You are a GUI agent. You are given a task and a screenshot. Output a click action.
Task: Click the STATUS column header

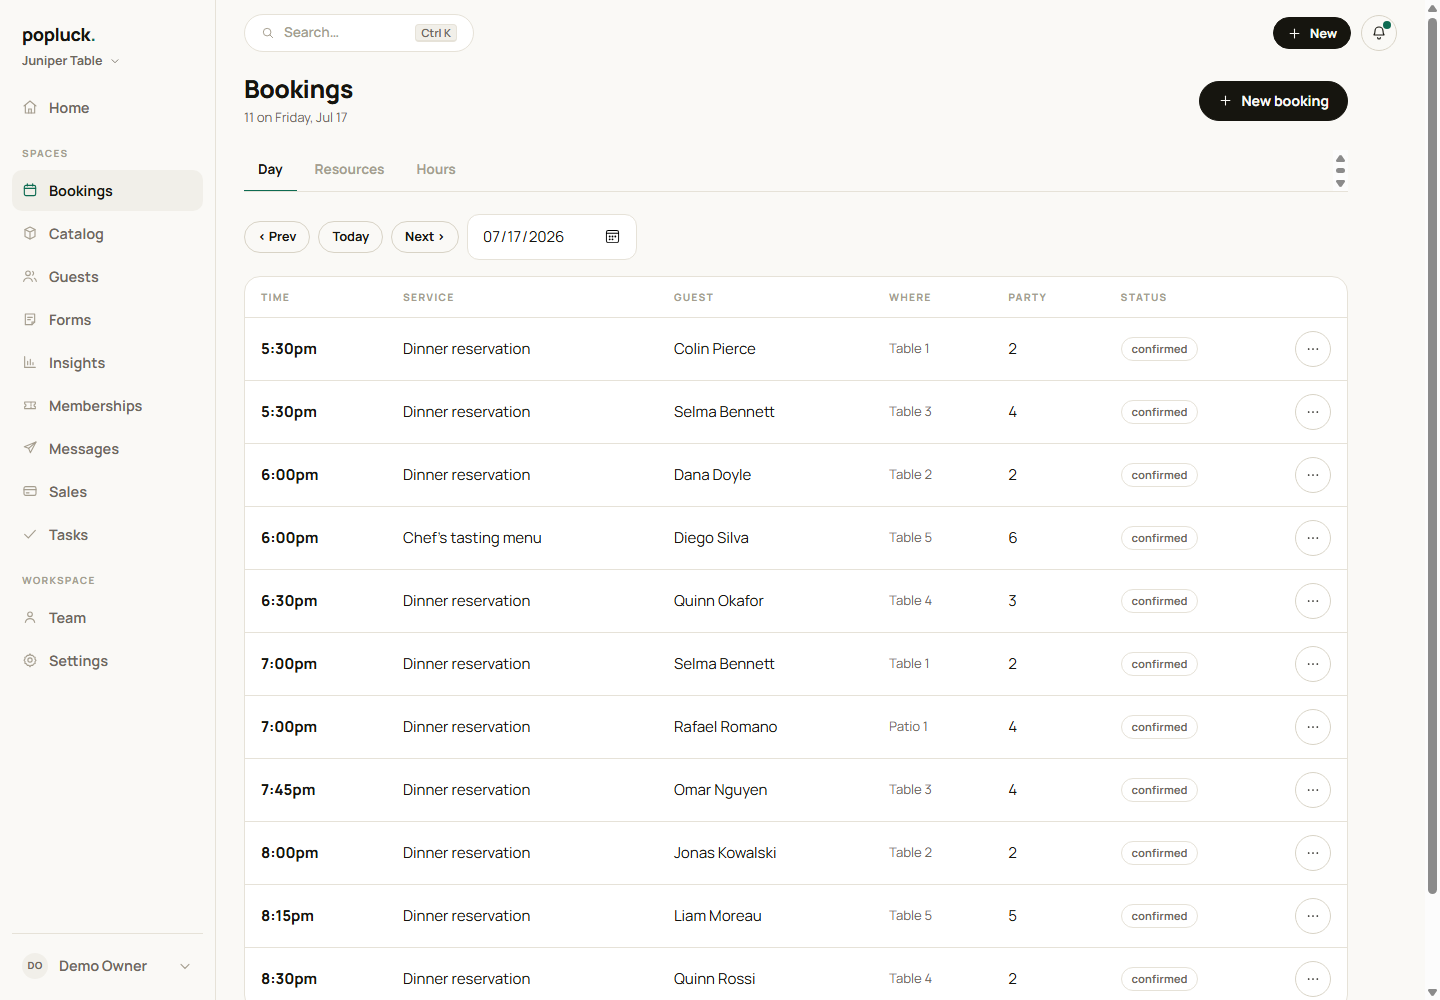(x=1143, y=298)
